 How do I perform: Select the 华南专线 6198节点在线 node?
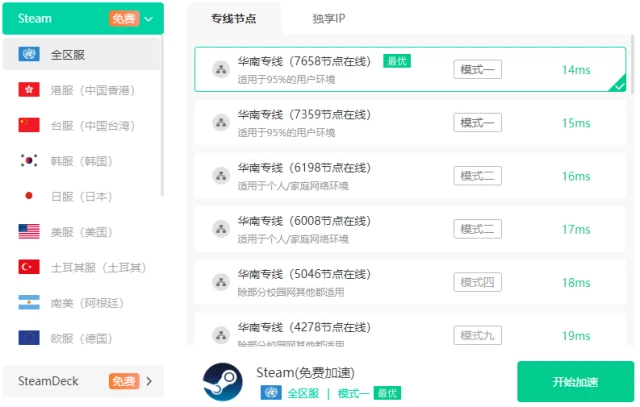410,176
